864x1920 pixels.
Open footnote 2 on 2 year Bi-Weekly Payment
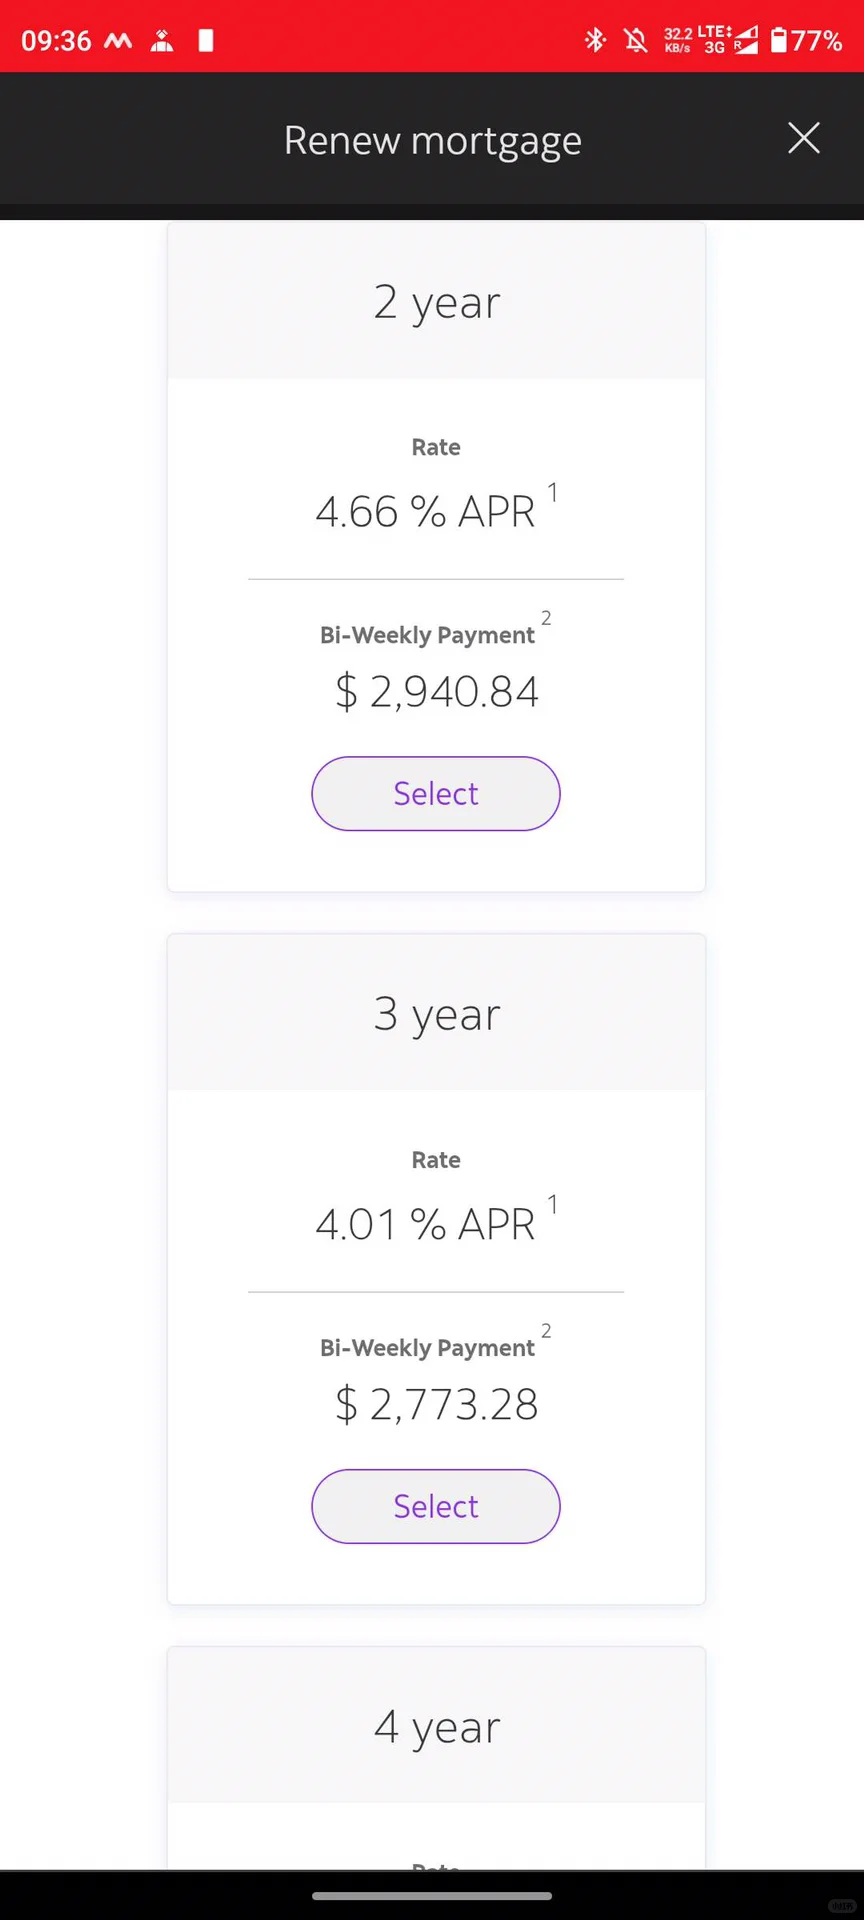point(546,618)
